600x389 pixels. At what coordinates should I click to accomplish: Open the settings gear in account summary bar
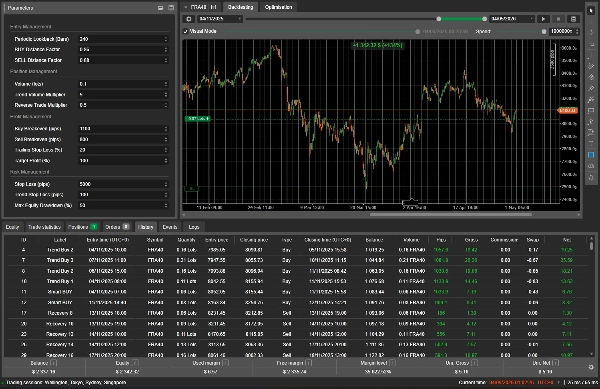pyautogui.click(x=591, y=367)
